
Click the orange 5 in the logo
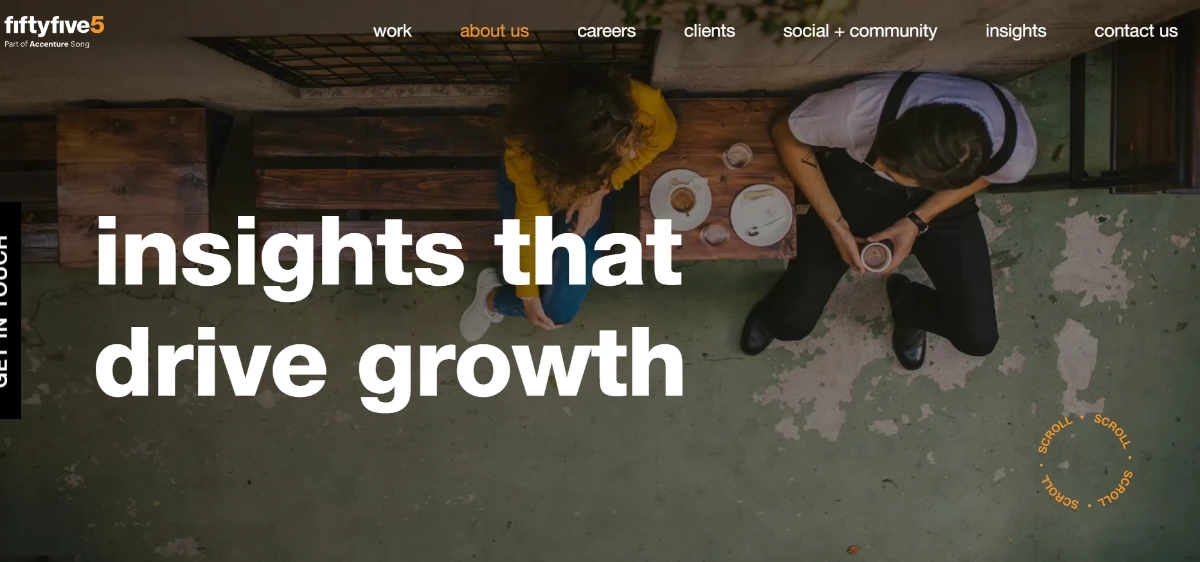click(97, 26)
